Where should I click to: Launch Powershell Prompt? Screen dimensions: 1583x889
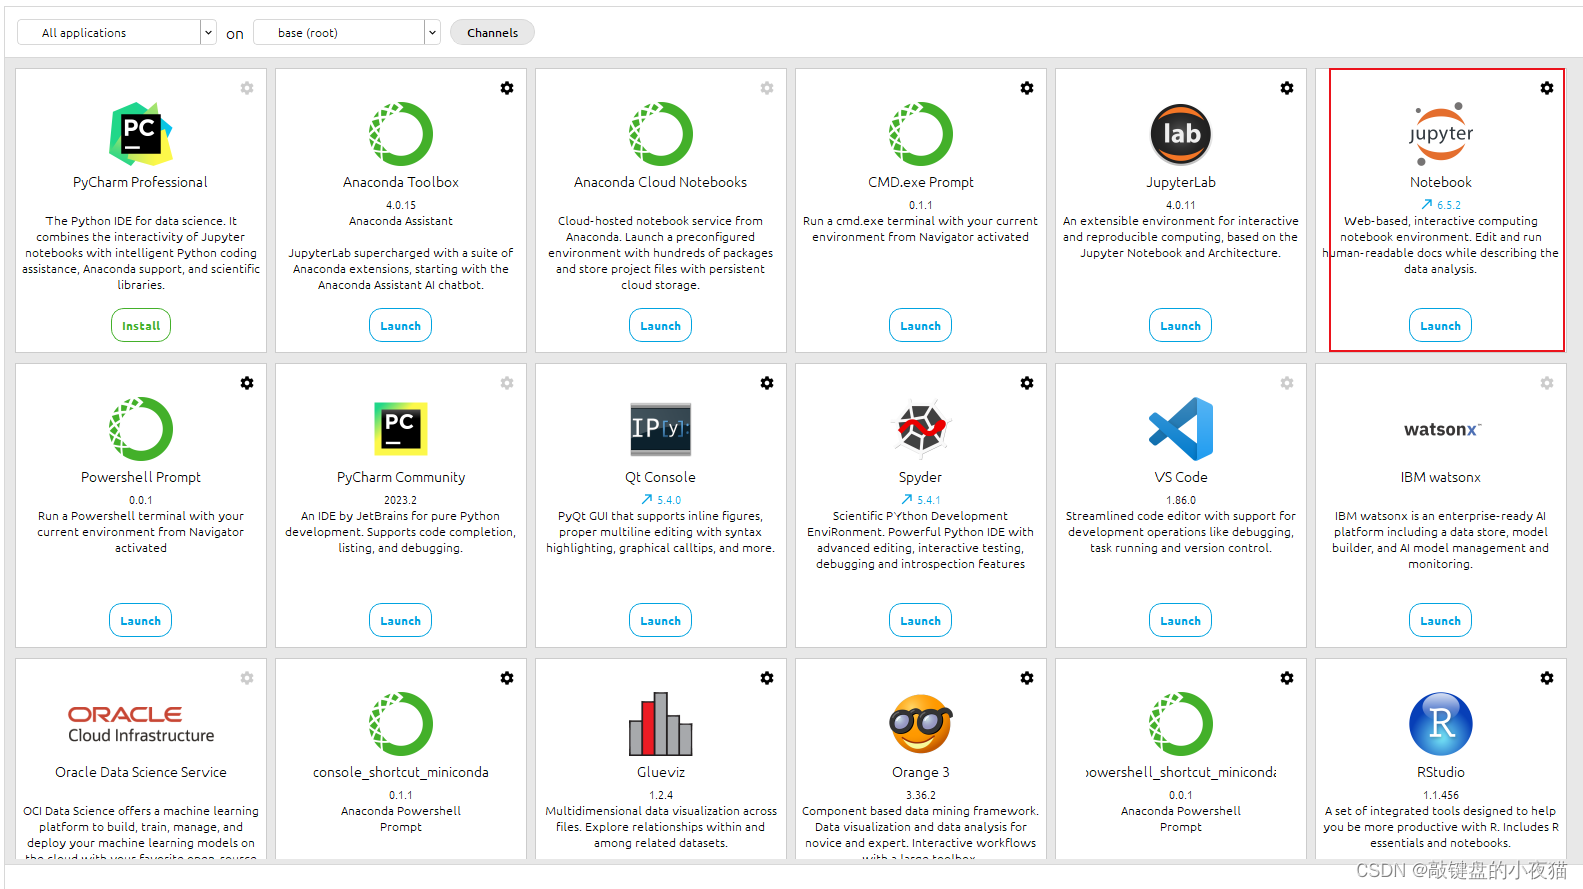pyautogui.click(x=141, y=621)
